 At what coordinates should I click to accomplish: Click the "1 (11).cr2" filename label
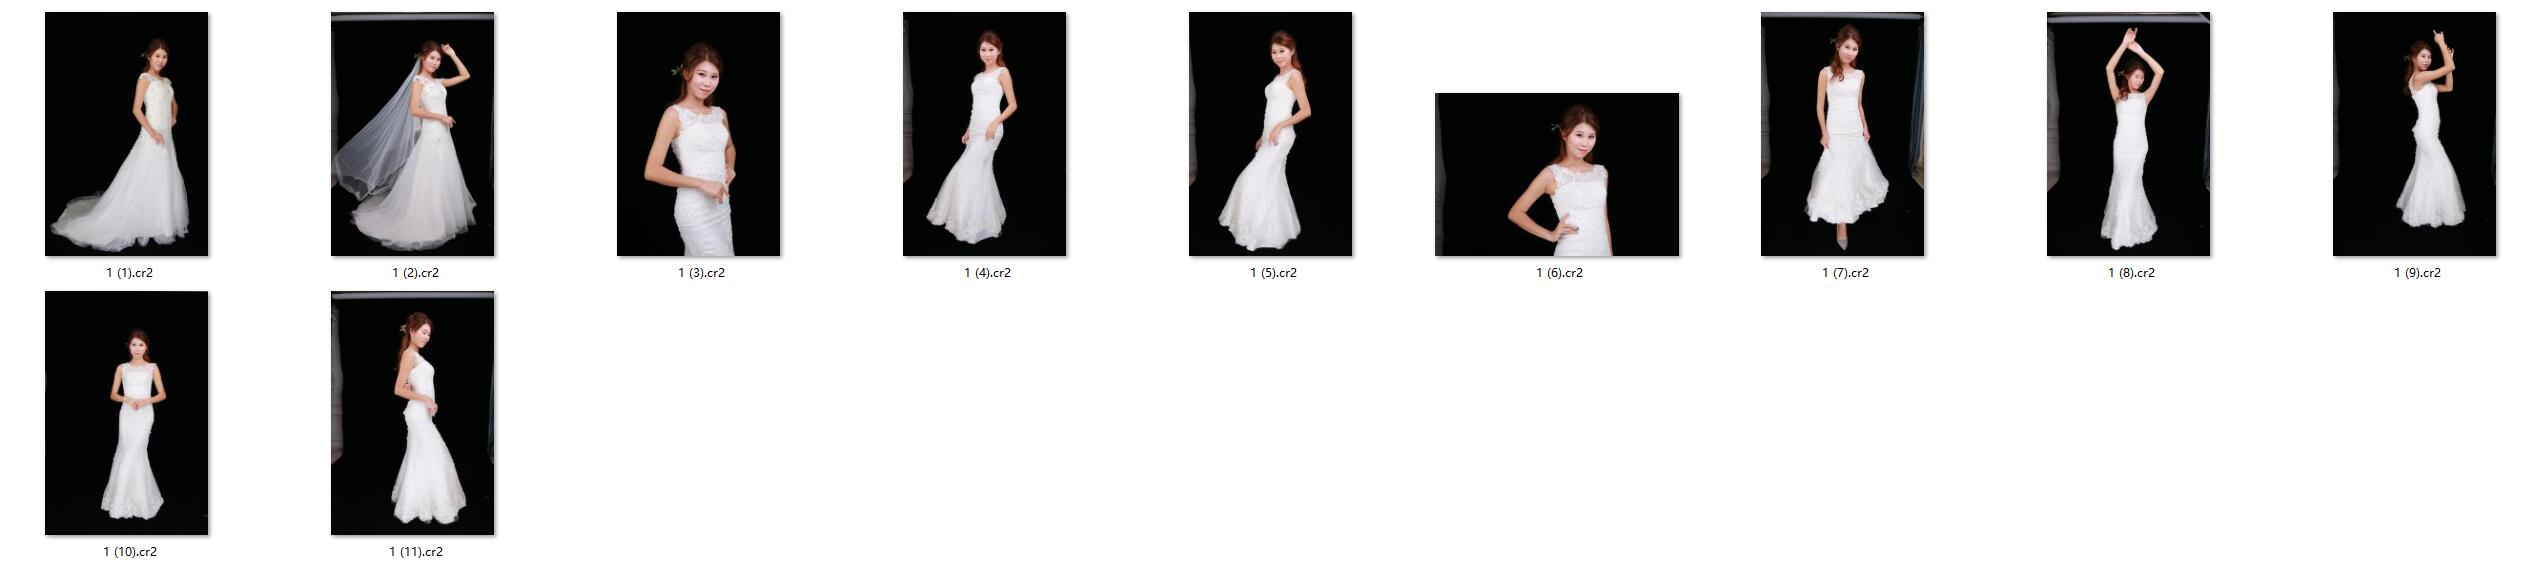tap(416, 552)
